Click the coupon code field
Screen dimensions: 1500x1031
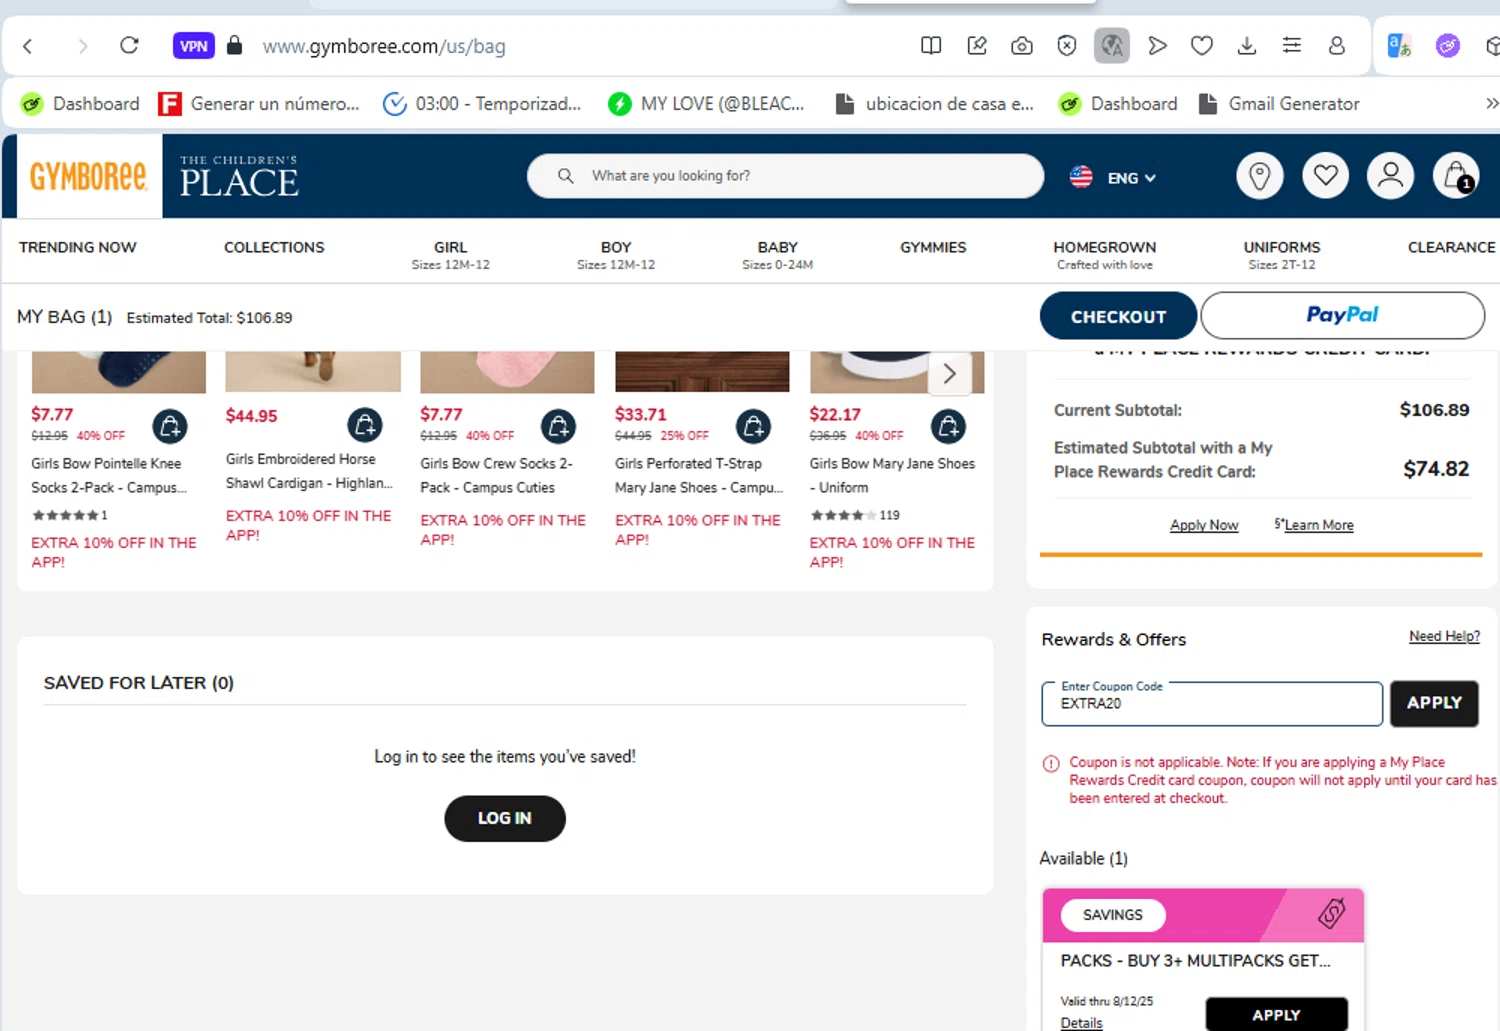(x=1212, y=704)
